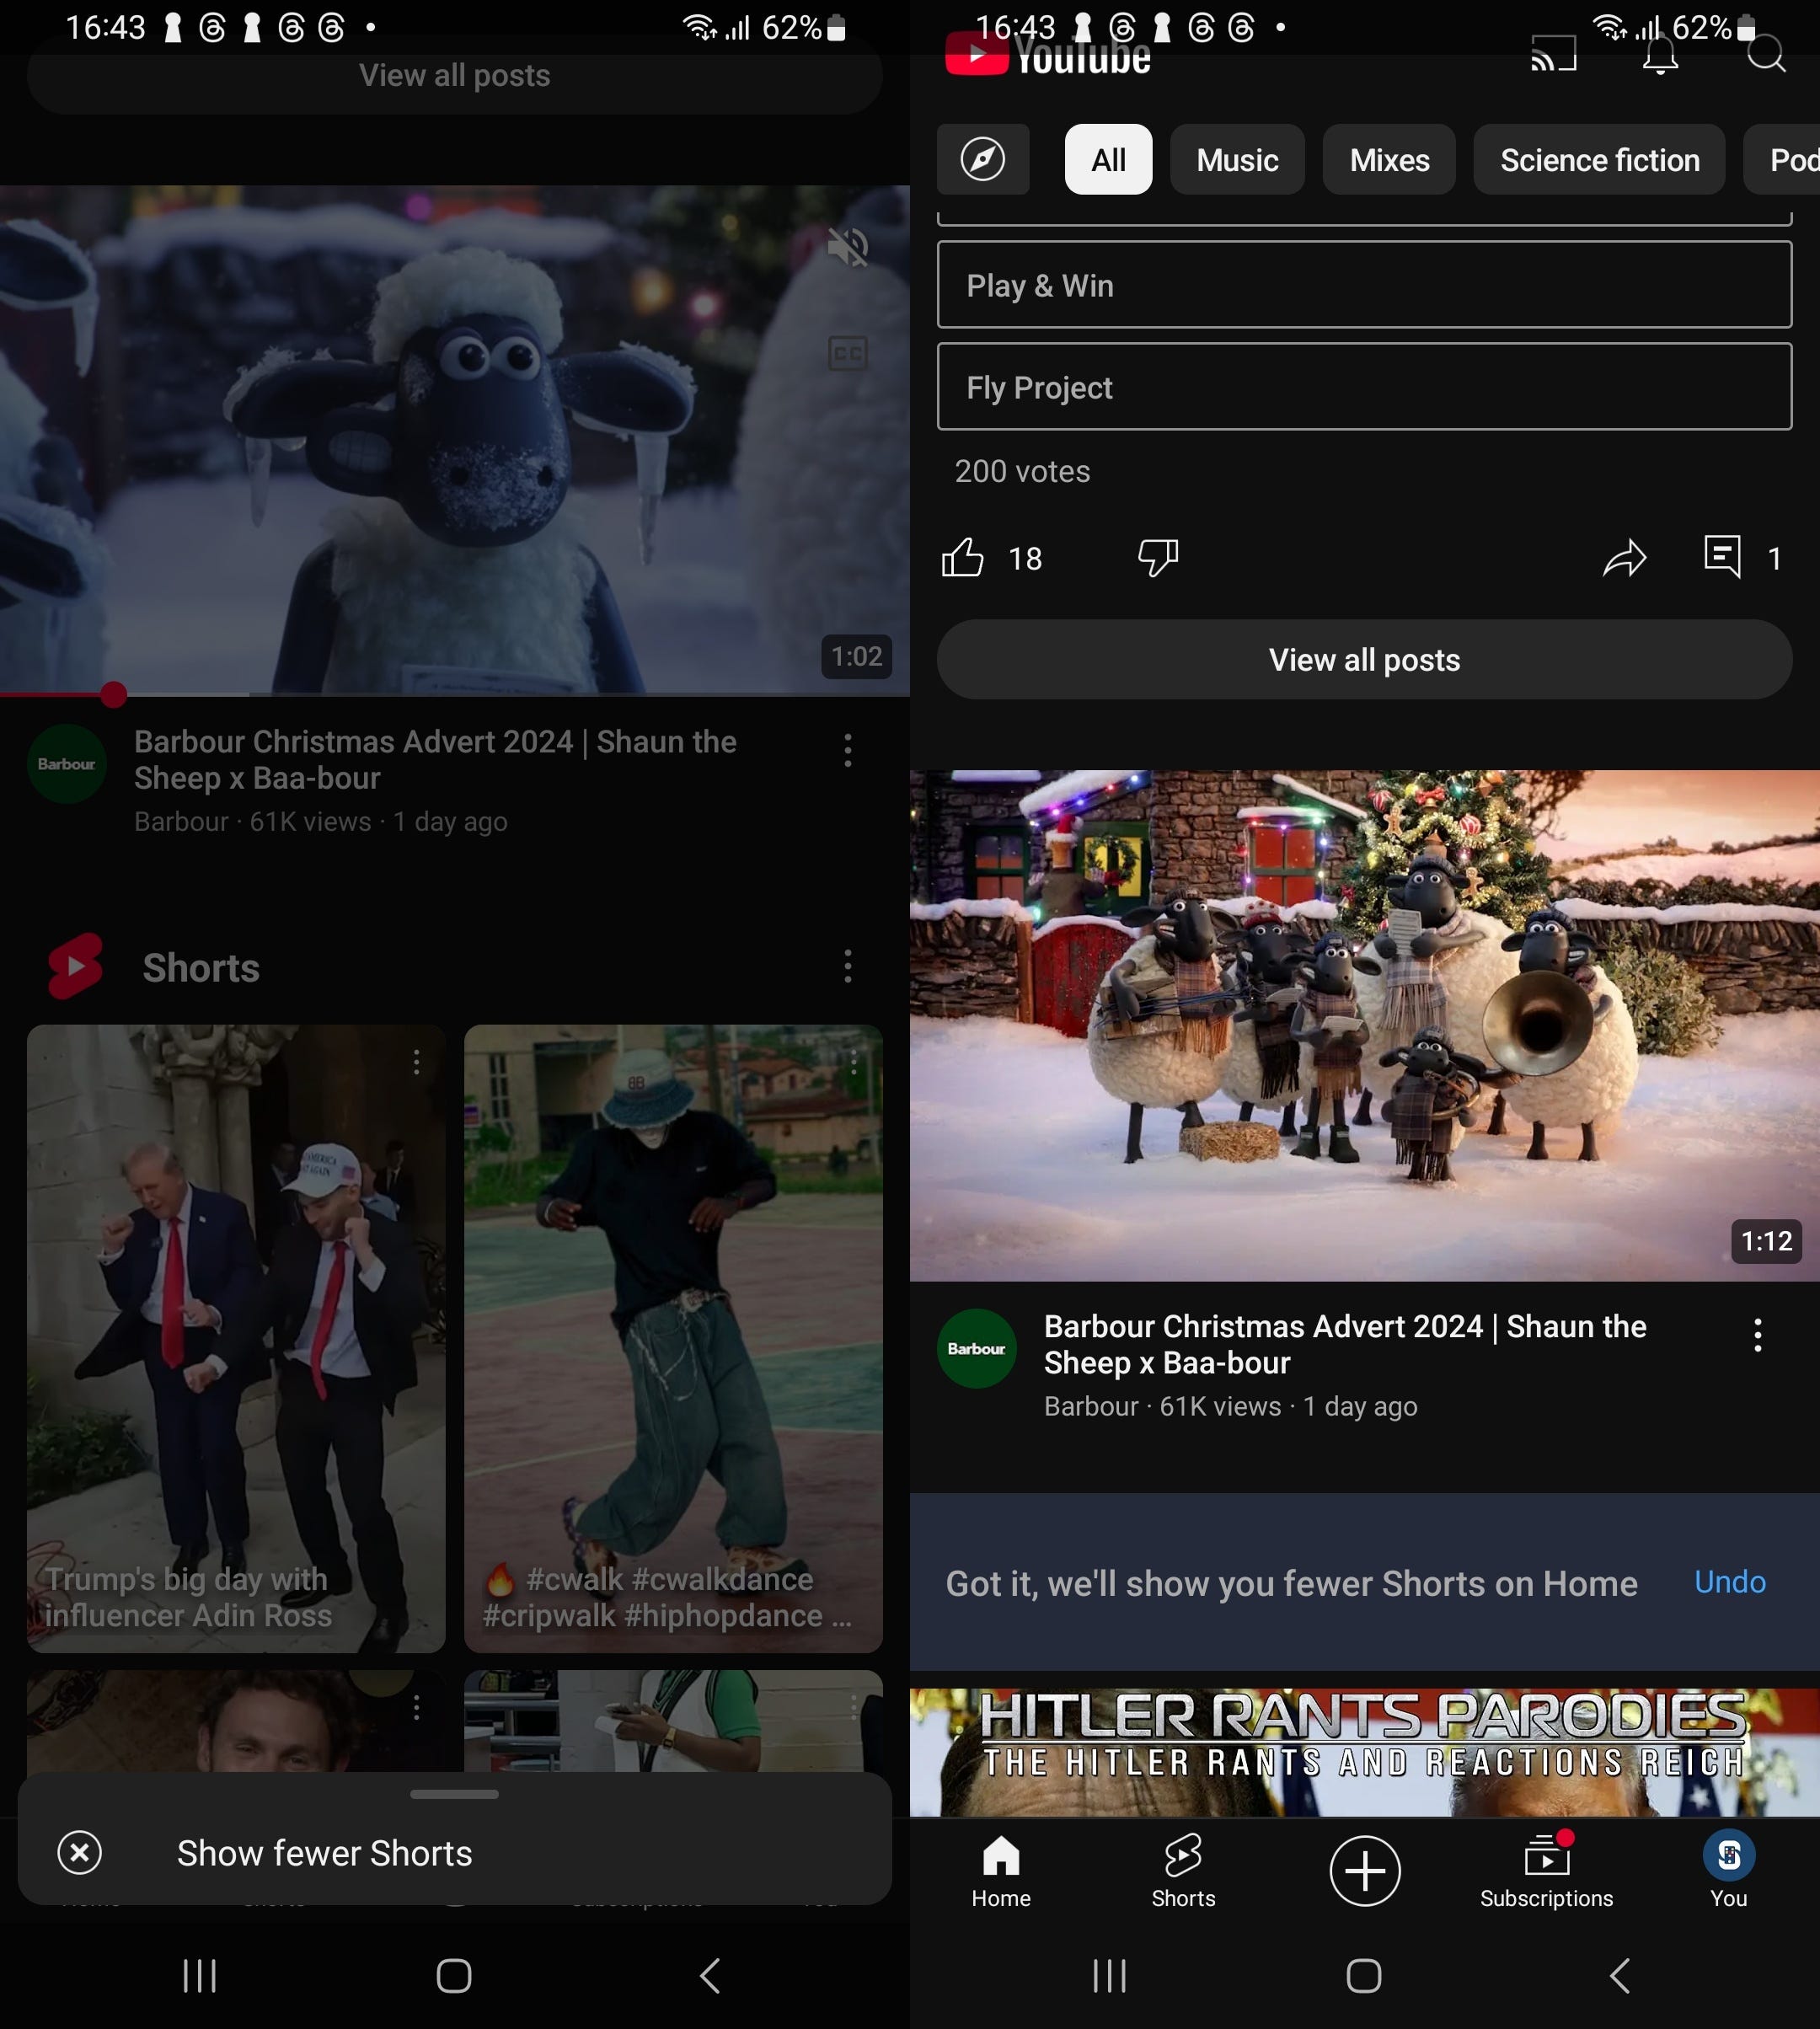Open options menu for Barbour video on left screen
The height and width of the screenshot is (2029, 1820).
848,750
